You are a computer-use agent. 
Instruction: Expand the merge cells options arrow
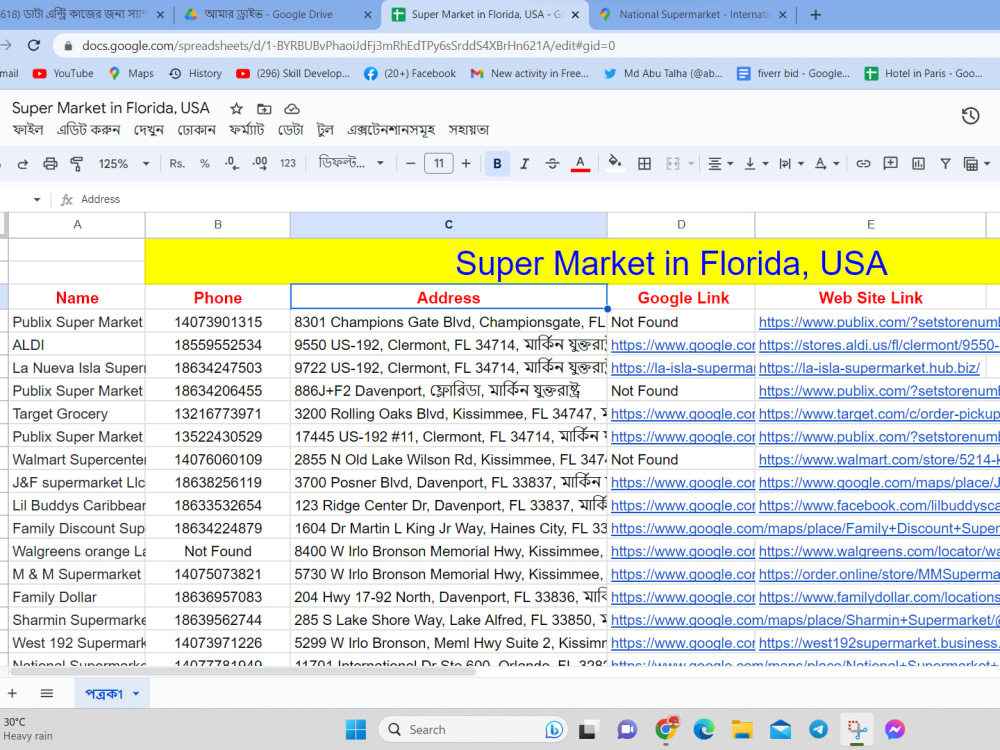(x=691, y=164)
